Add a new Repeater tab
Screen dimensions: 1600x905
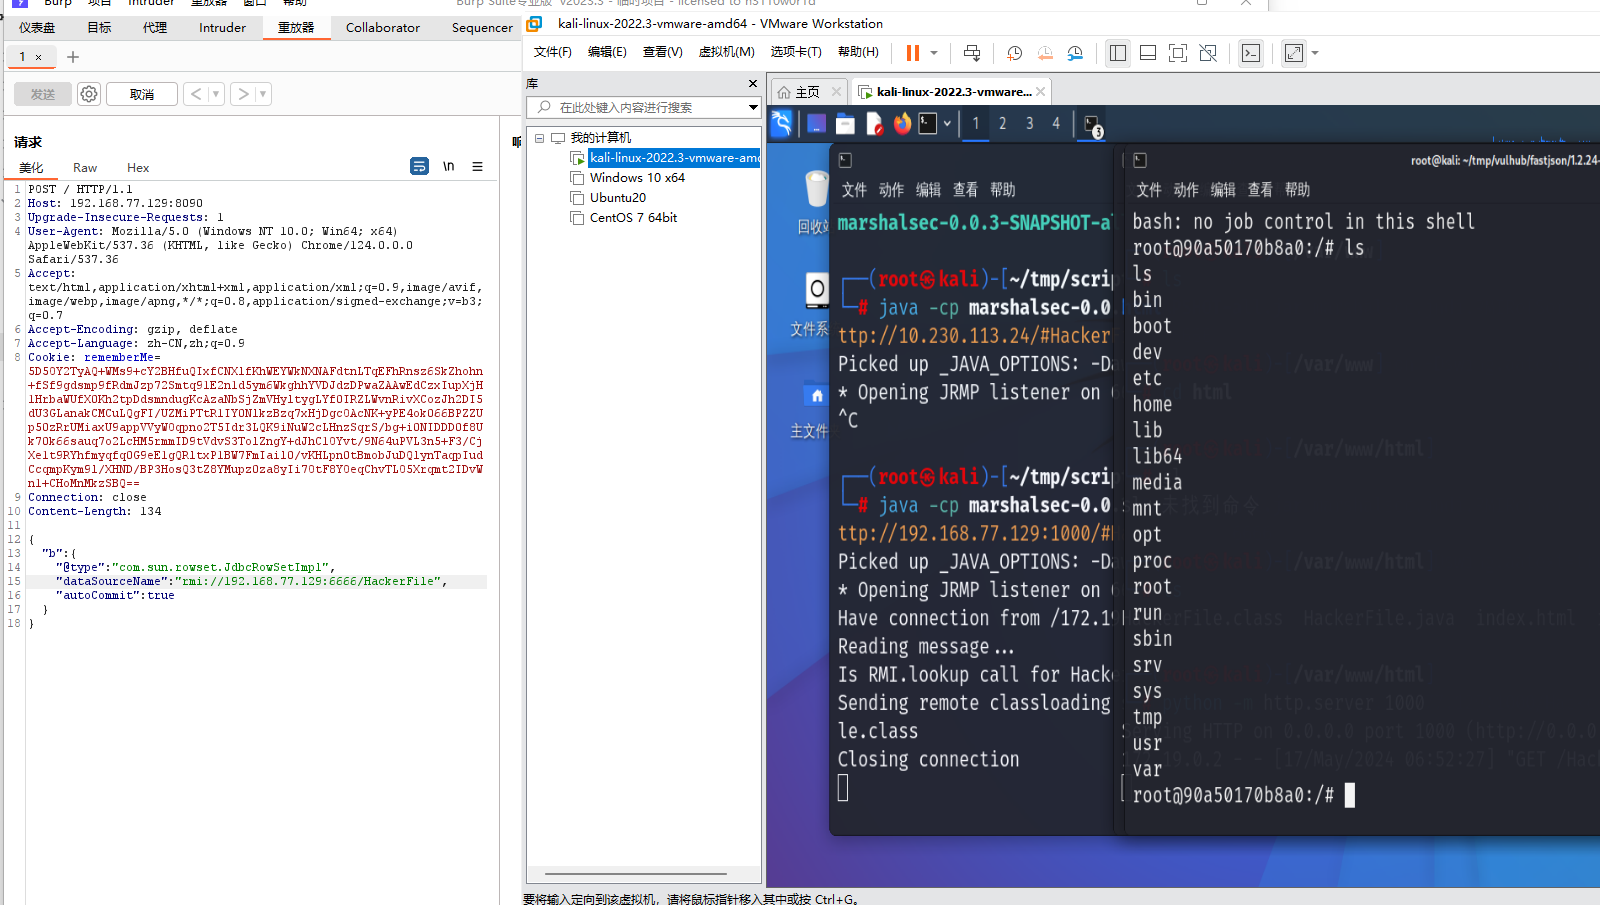click(73, 57)
